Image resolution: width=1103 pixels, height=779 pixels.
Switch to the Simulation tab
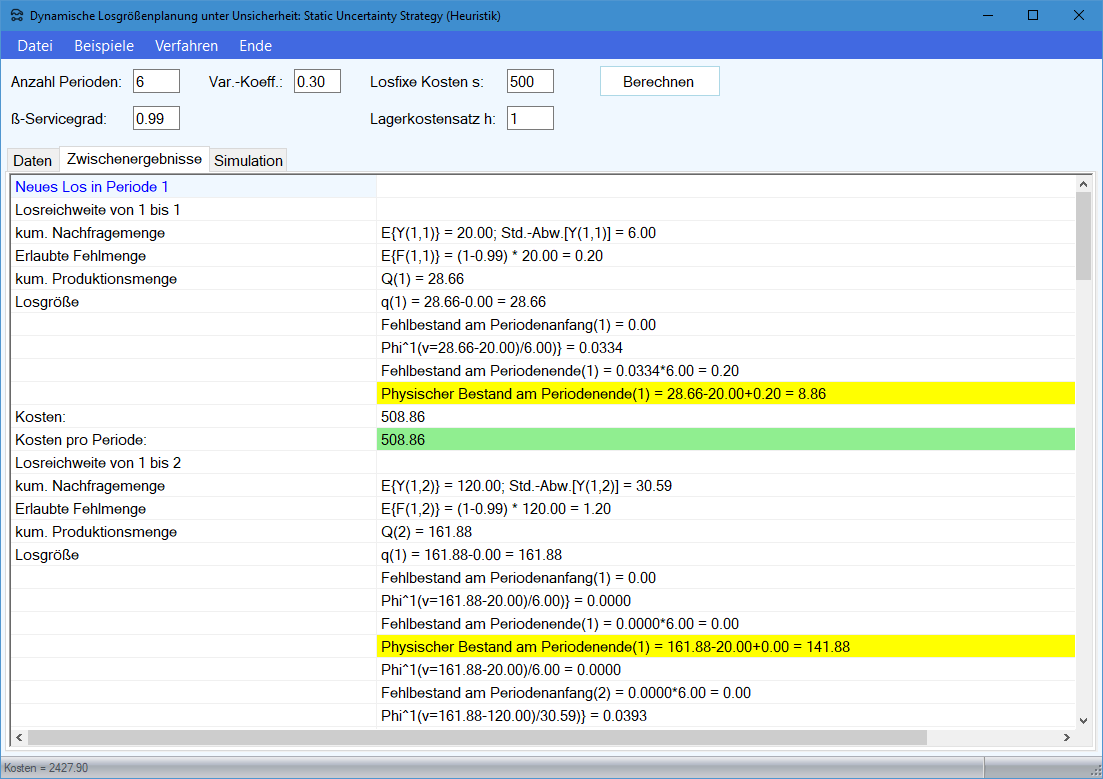point(248,161)
